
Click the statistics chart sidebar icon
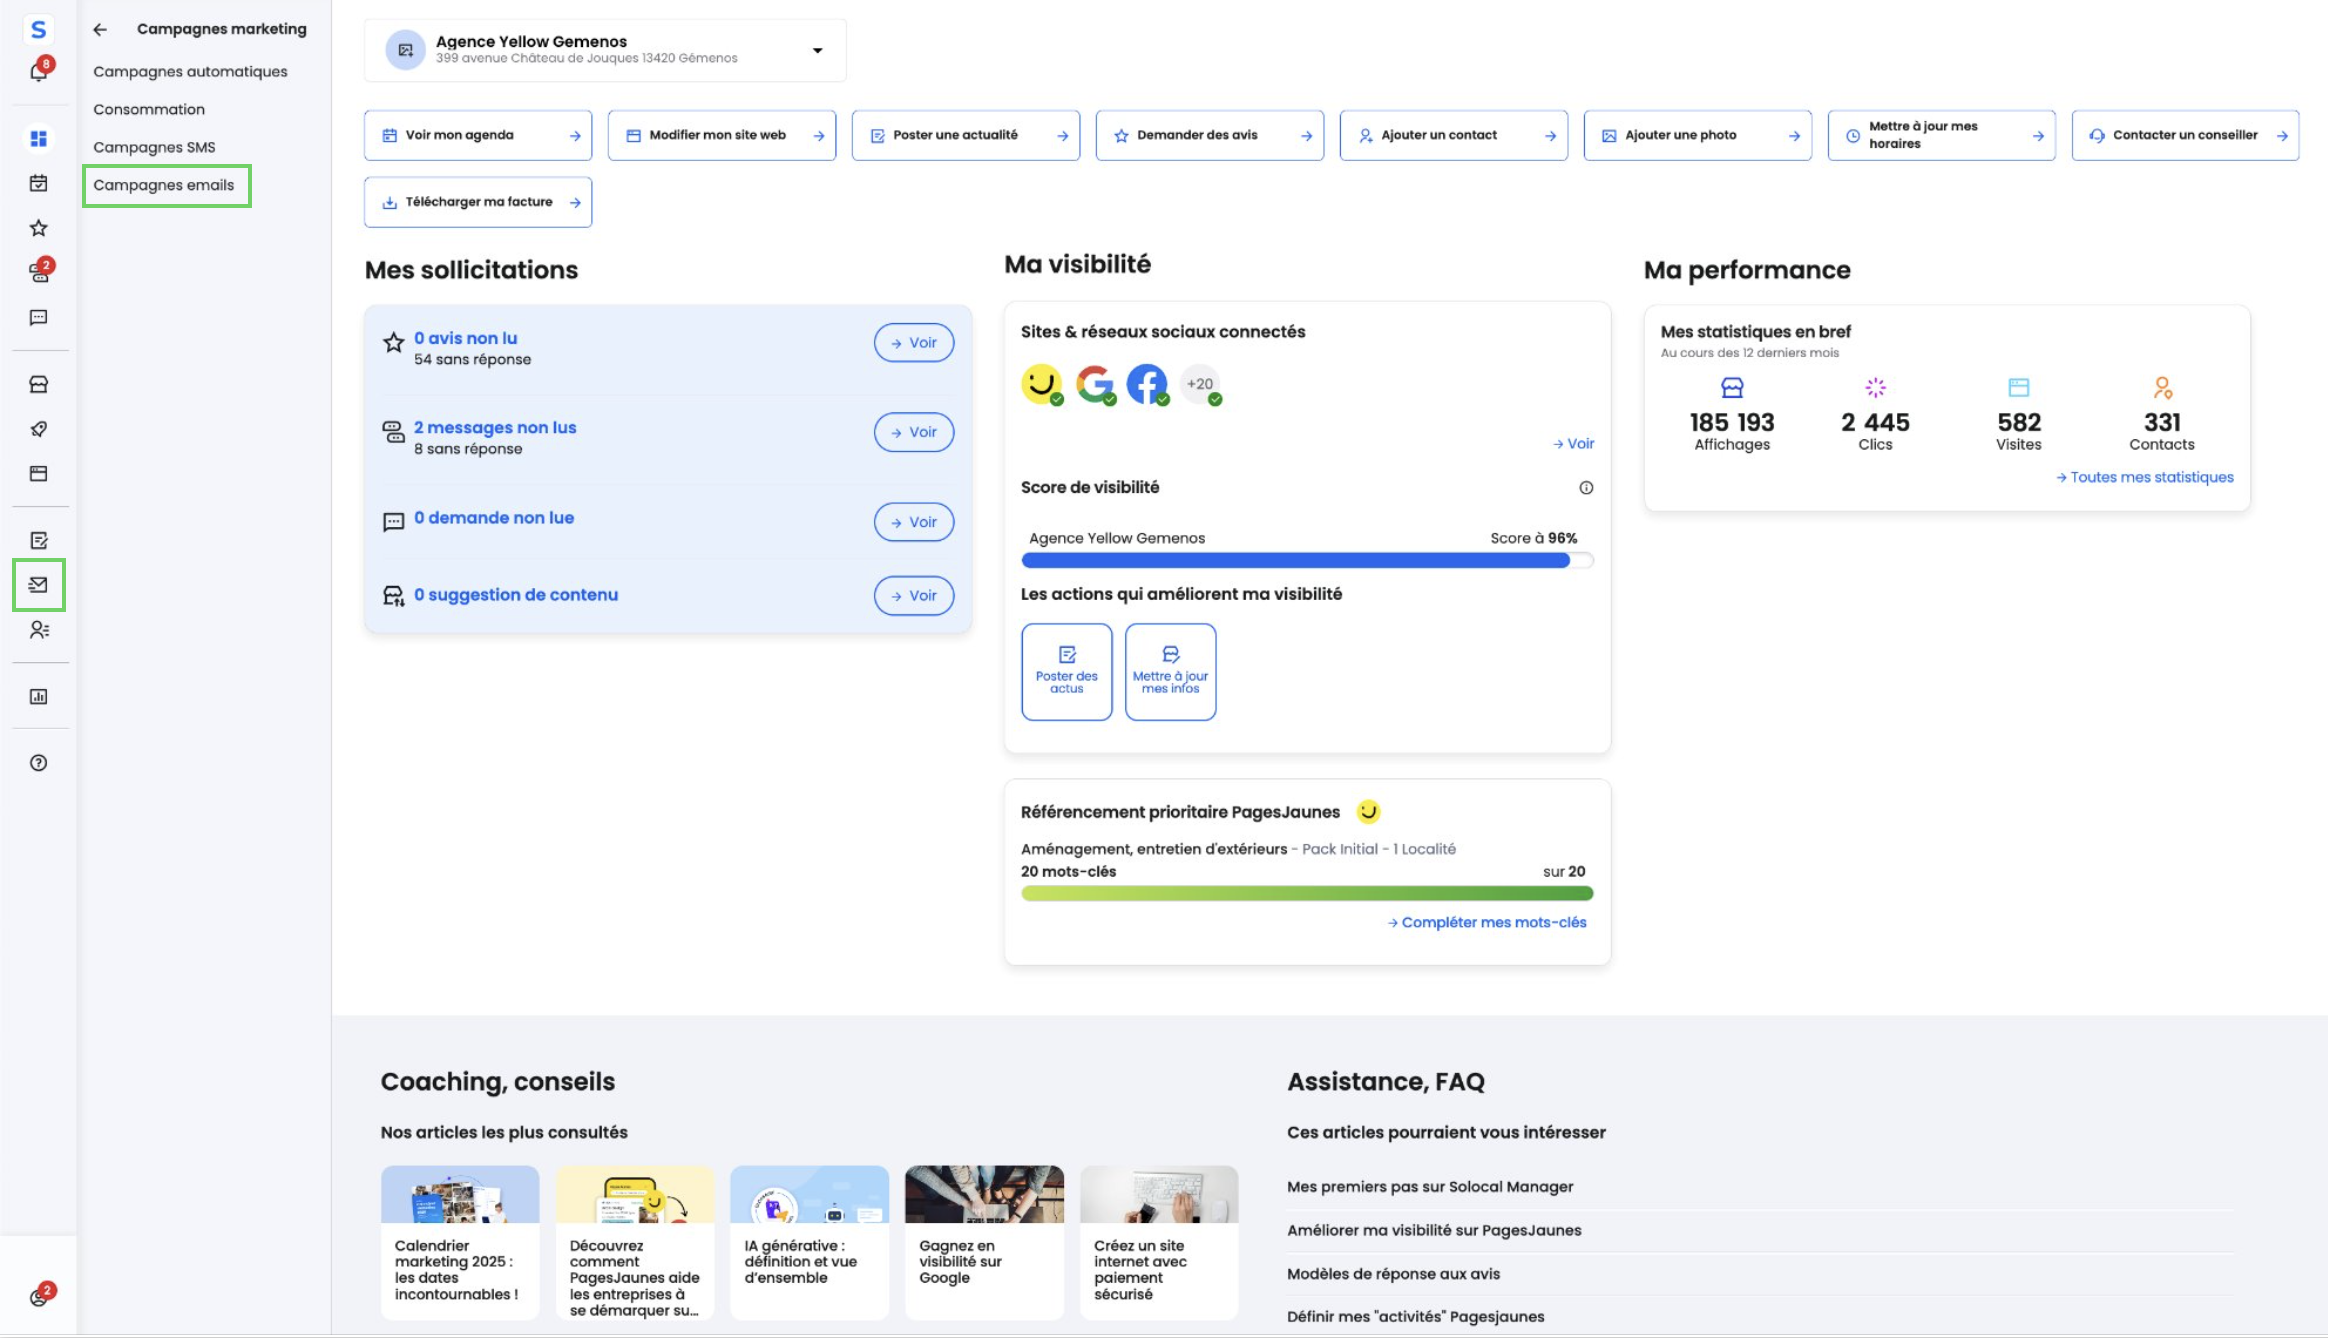pyautogui.click(x=38, y=696)
